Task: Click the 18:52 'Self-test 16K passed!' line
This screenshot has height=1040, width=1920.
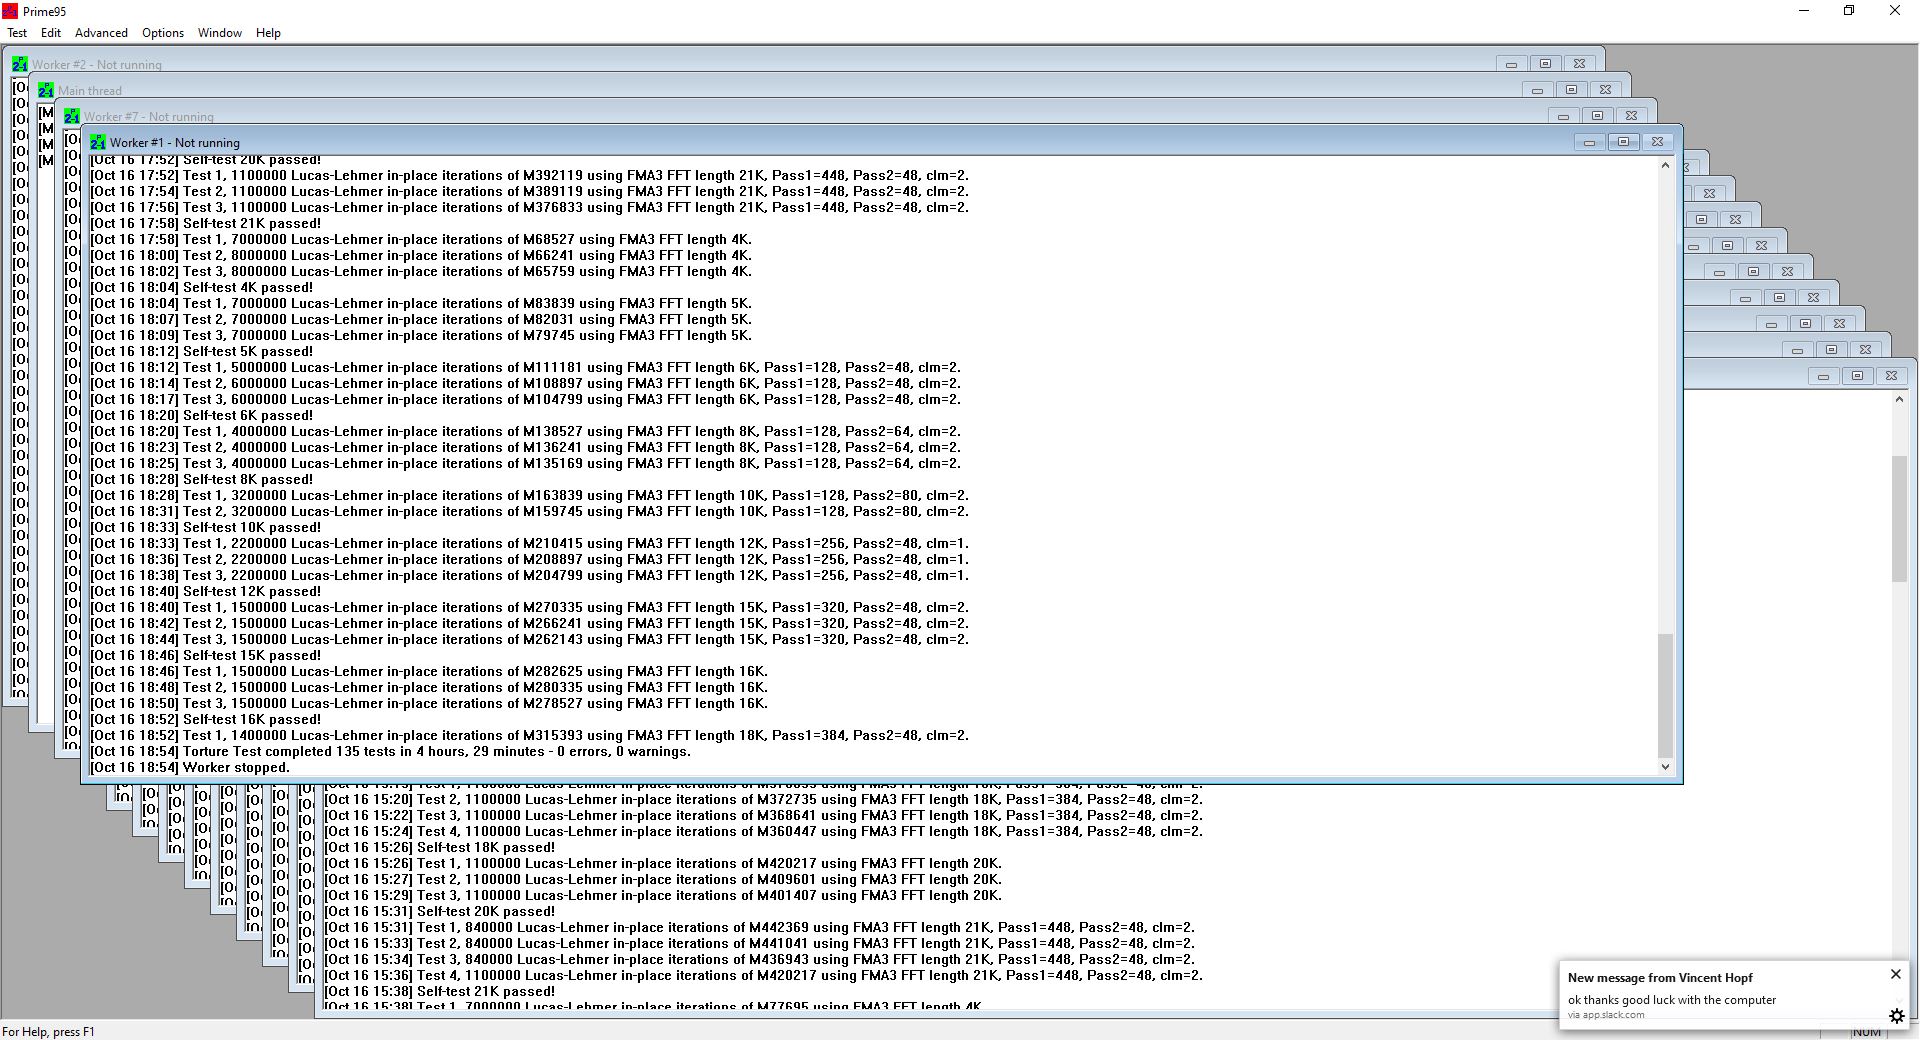Action: point(205,719)
